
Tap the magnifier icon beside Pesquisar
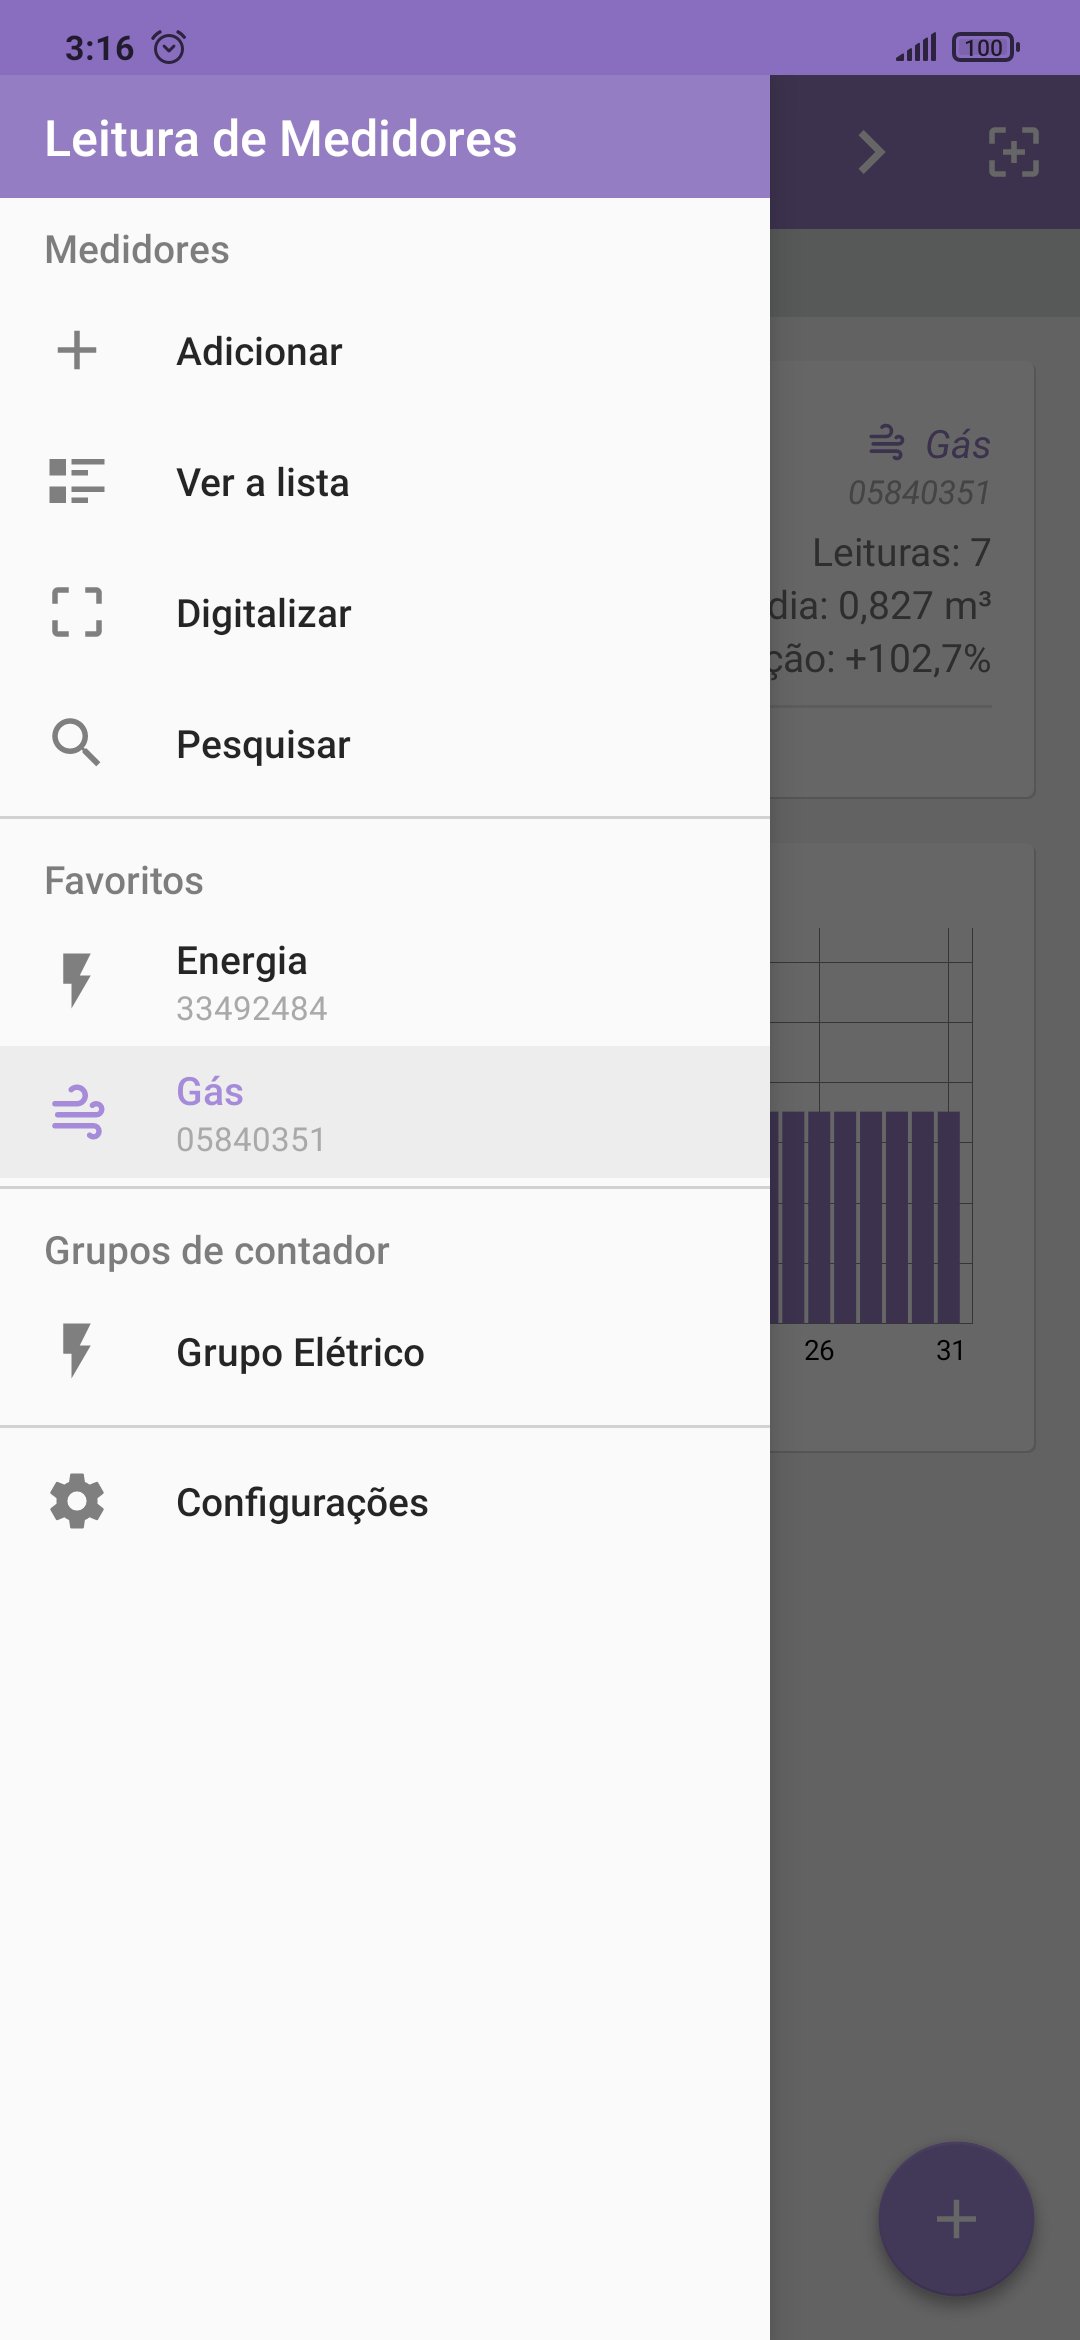77,743
